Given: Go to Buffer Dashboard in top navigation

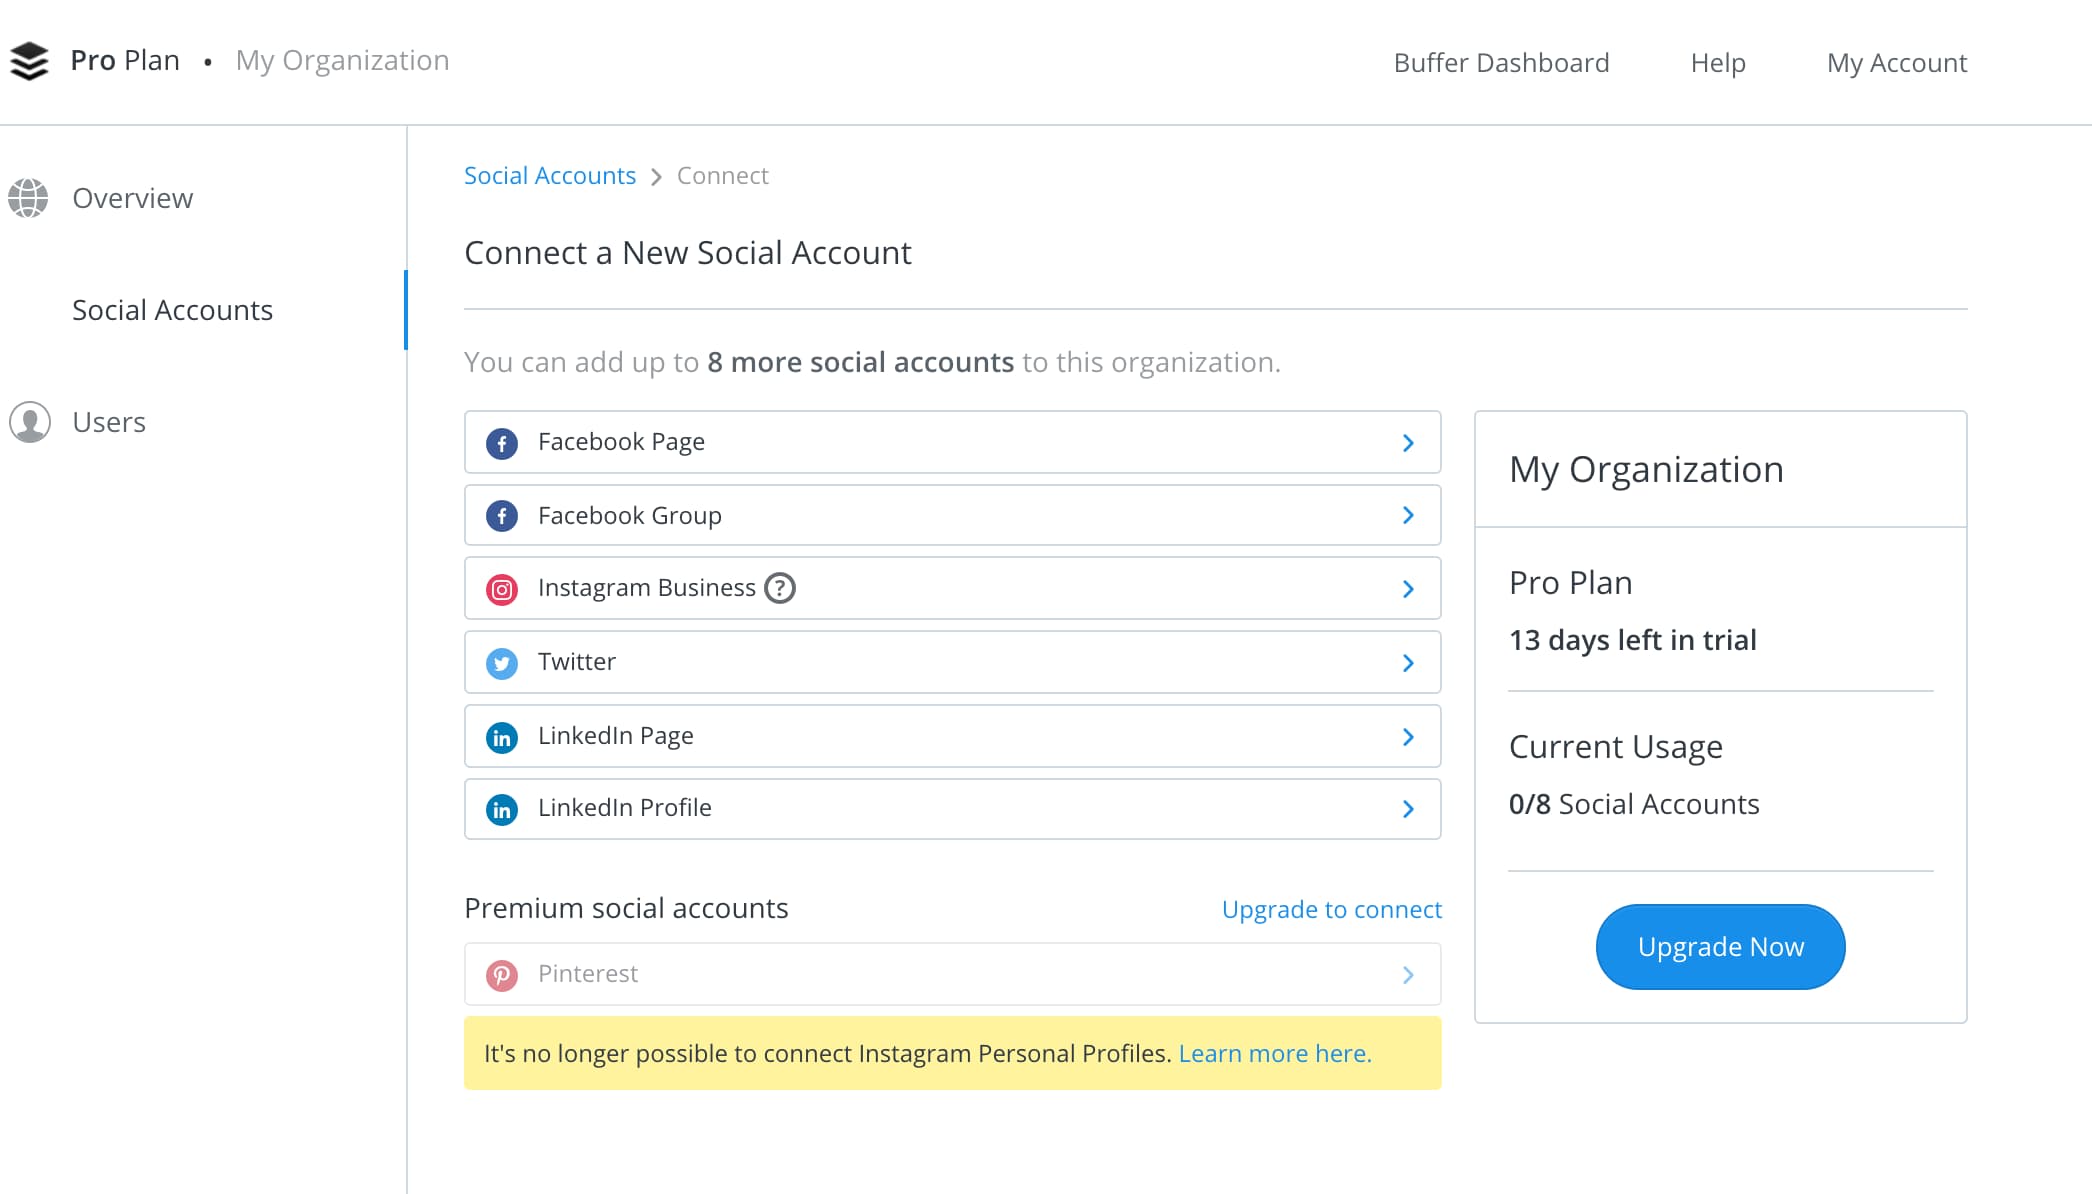Looking at the screenshot, I should 1501,63.
